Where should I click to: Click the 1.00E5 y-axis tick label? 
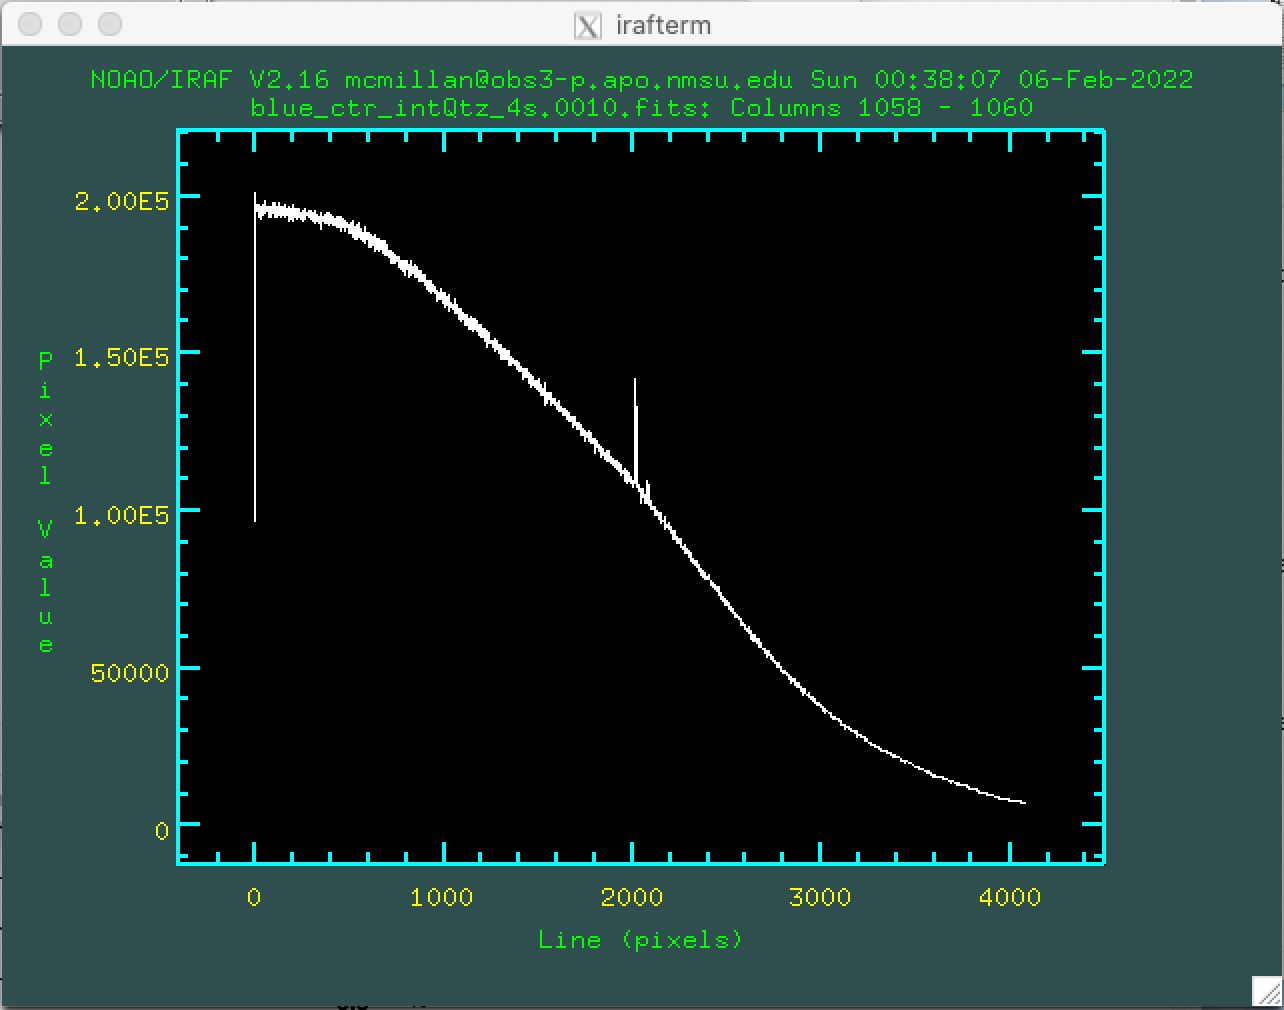point(121,515)
